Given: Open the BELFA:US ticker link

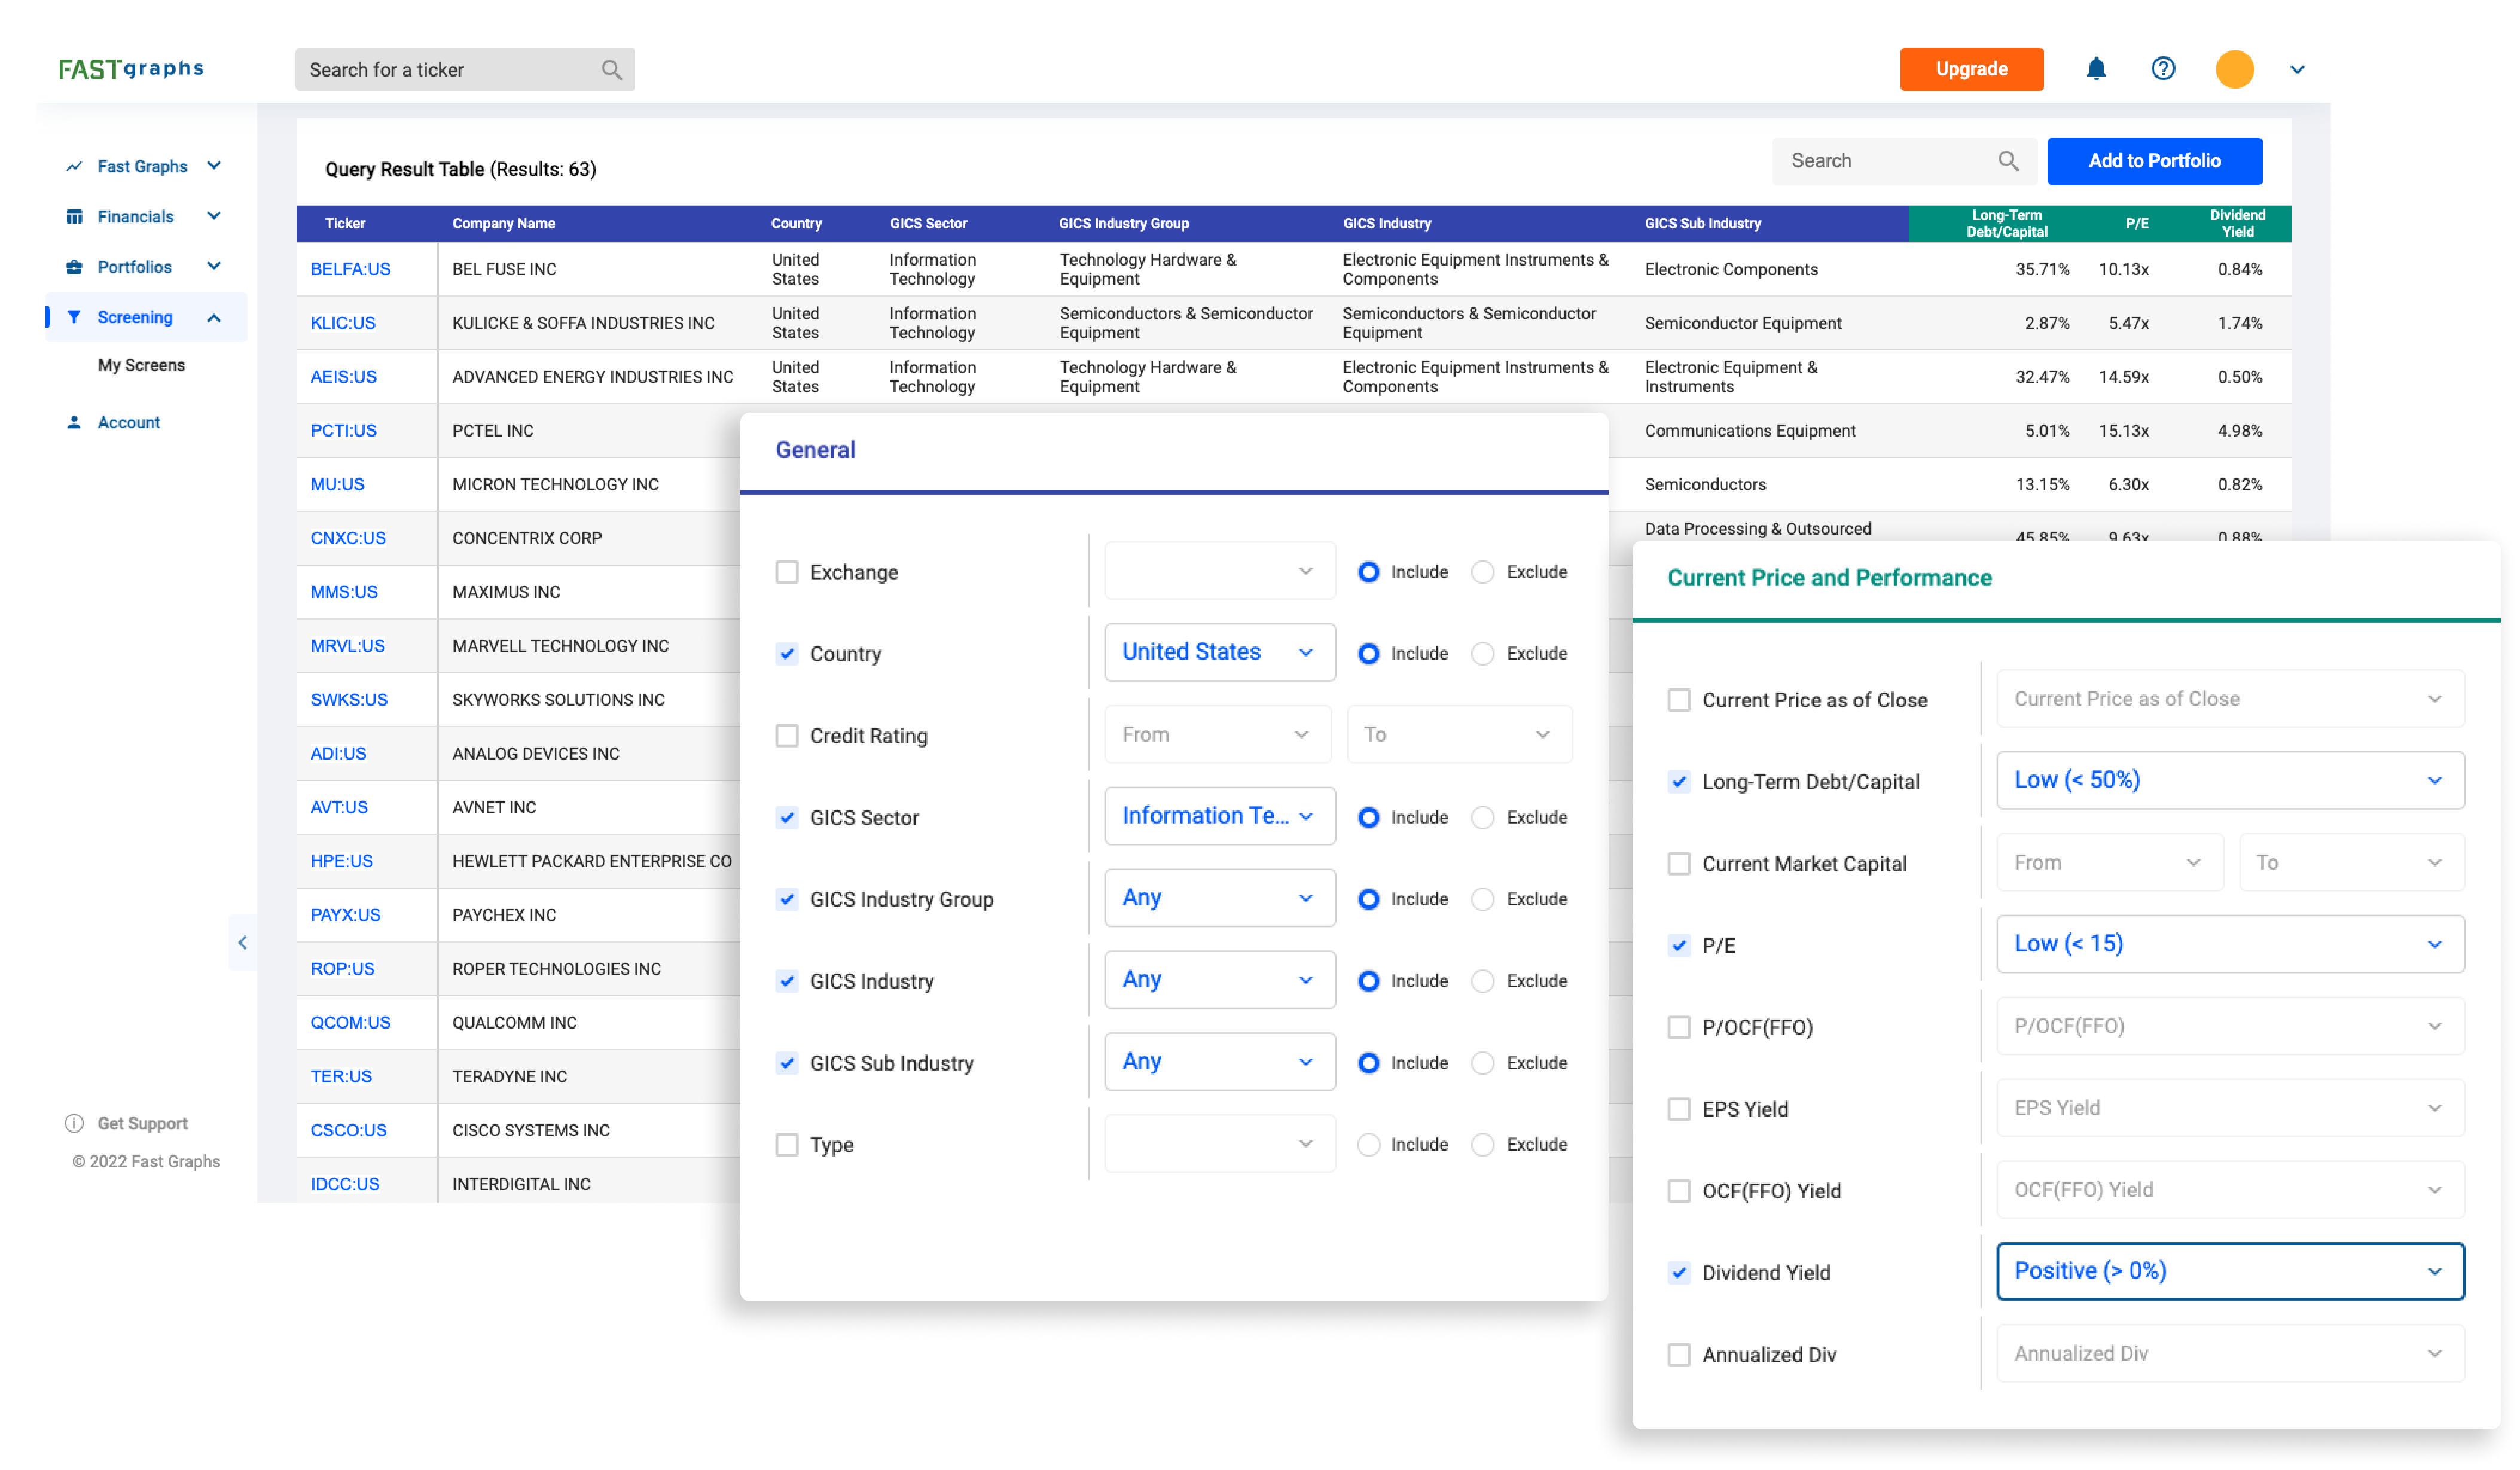Looking at the screenshot, I should (x=350, y=269).
